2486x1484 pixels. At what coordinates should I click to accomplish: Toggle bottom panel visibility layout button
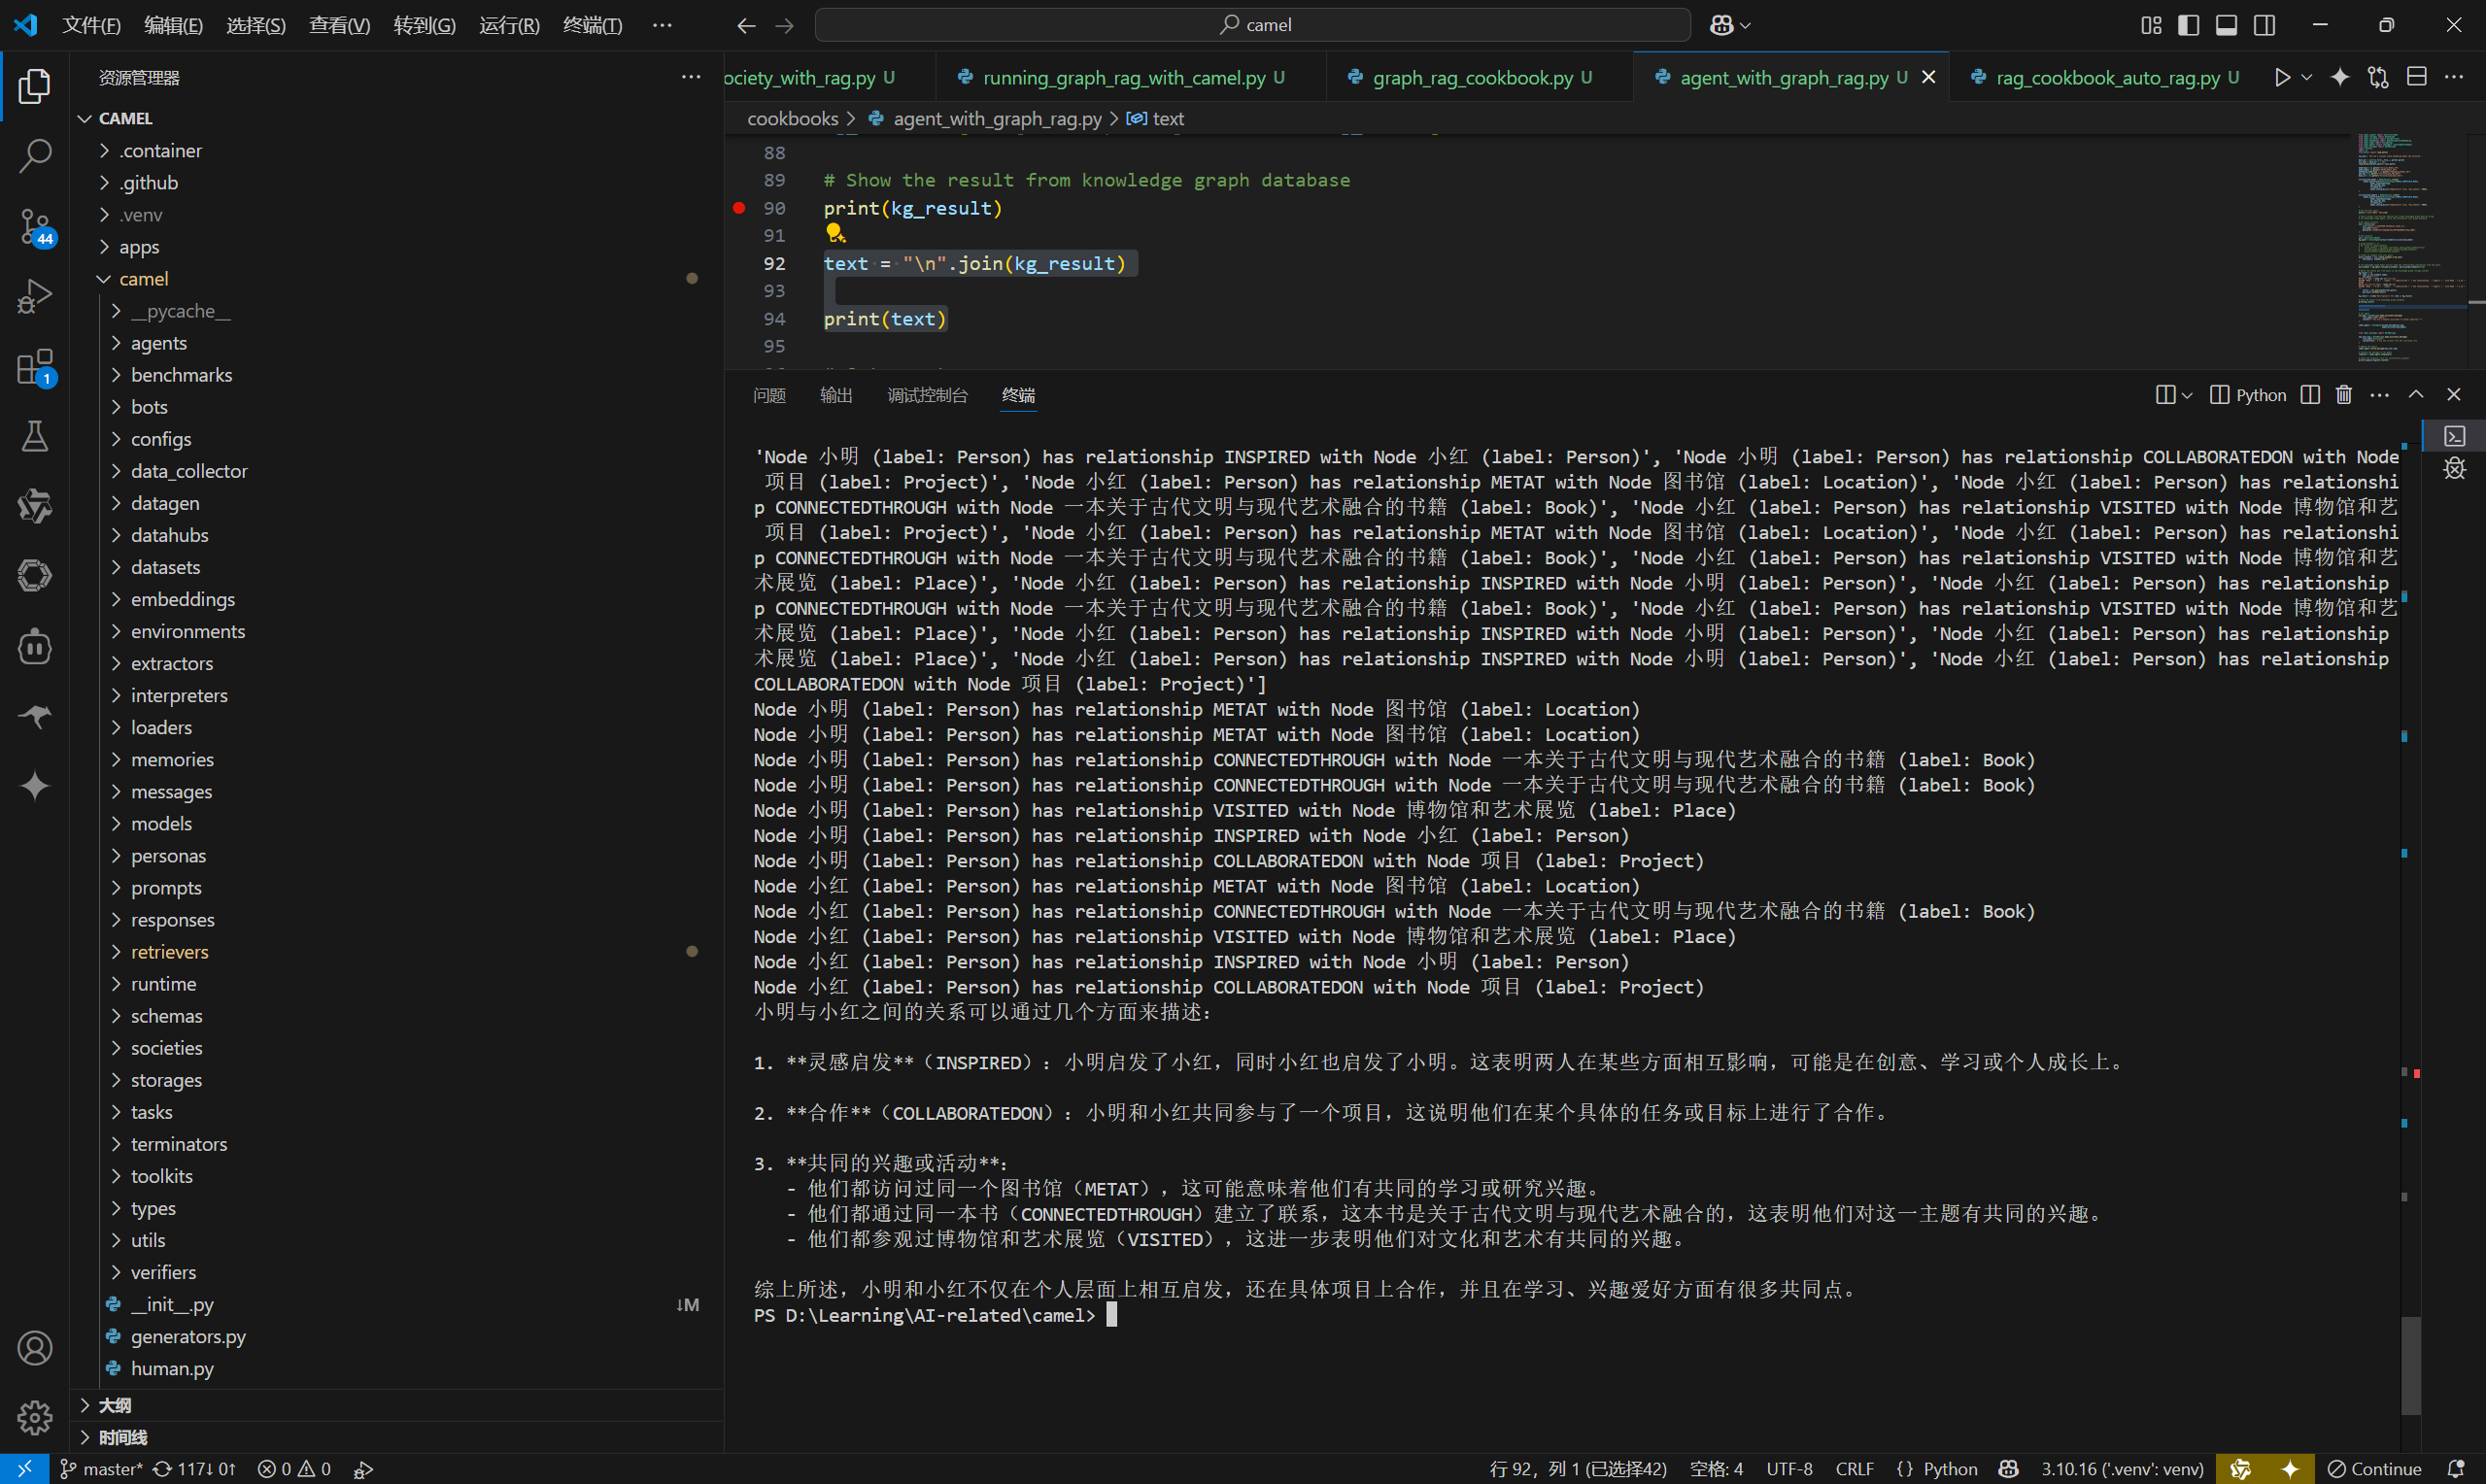[x=2226, y=25]
